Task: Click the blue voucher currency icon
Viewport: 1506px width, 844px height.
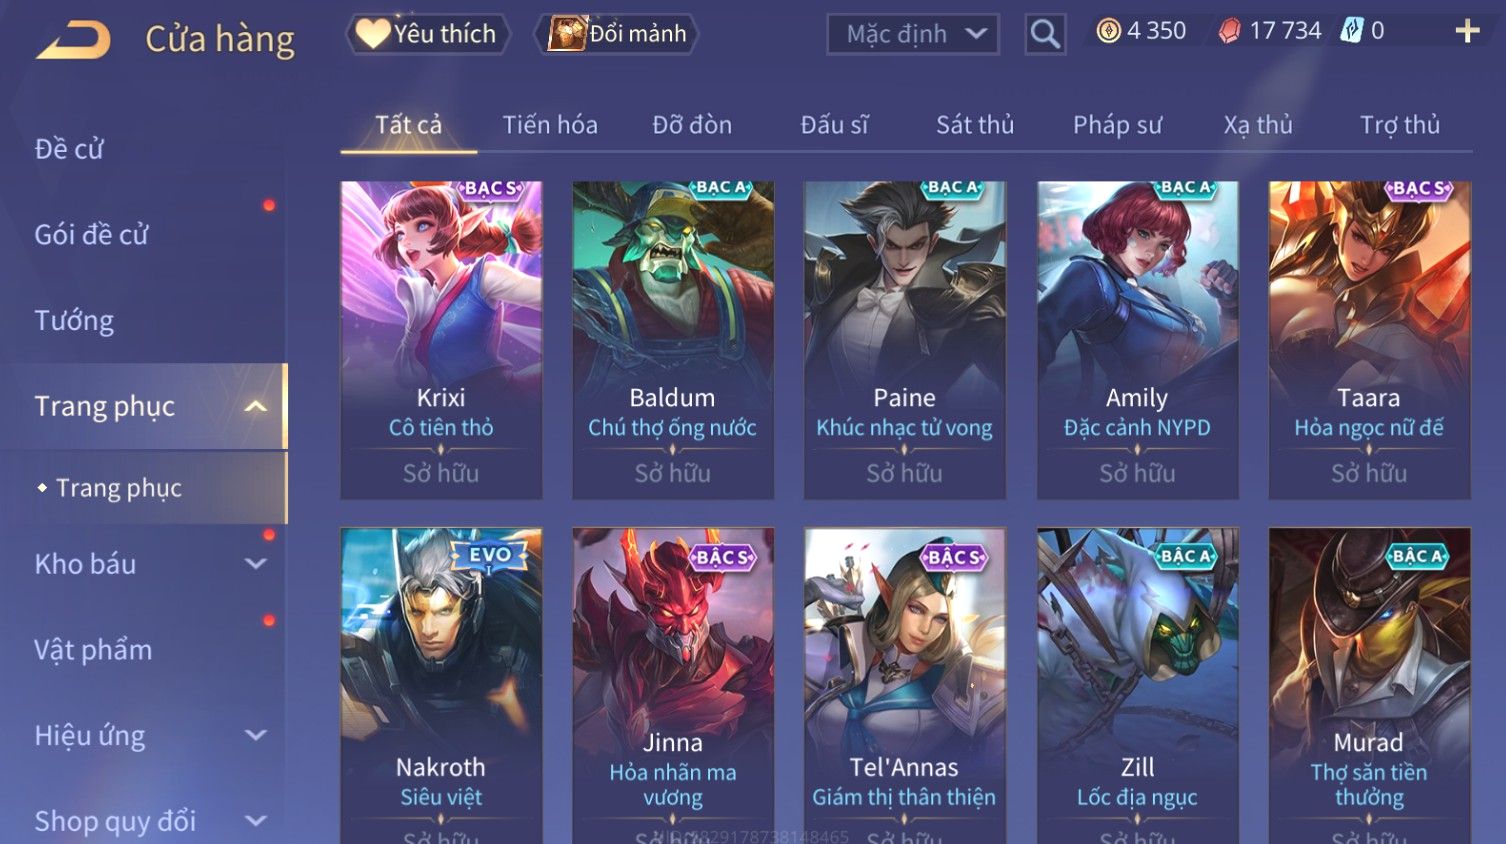Action: tap(1352, 31)
